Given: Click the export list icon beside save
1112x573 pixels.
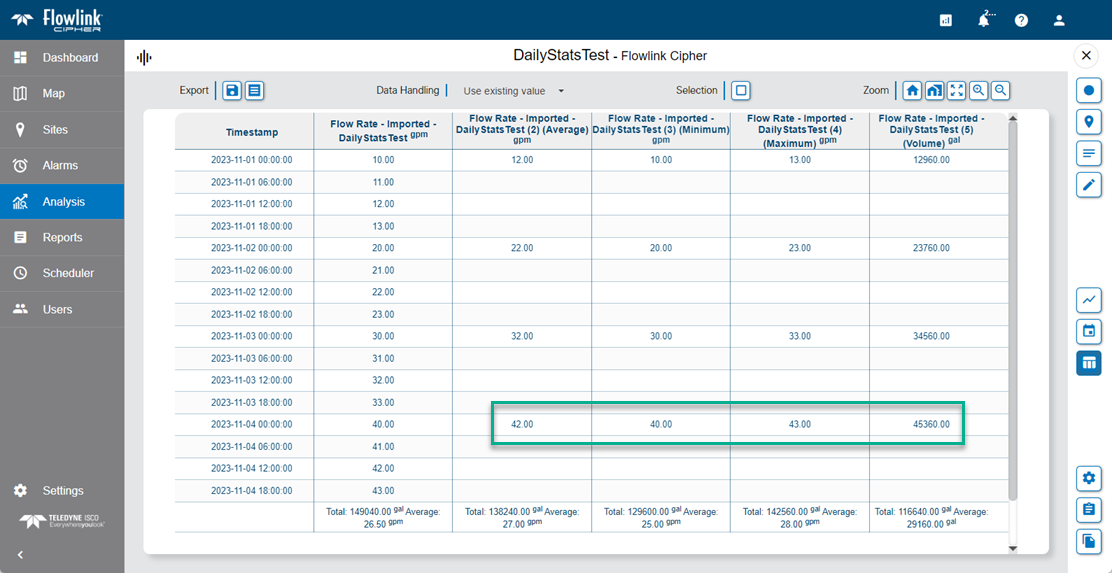Looking at the screenshot, I should pyautogui.click(x=255, y=91).
